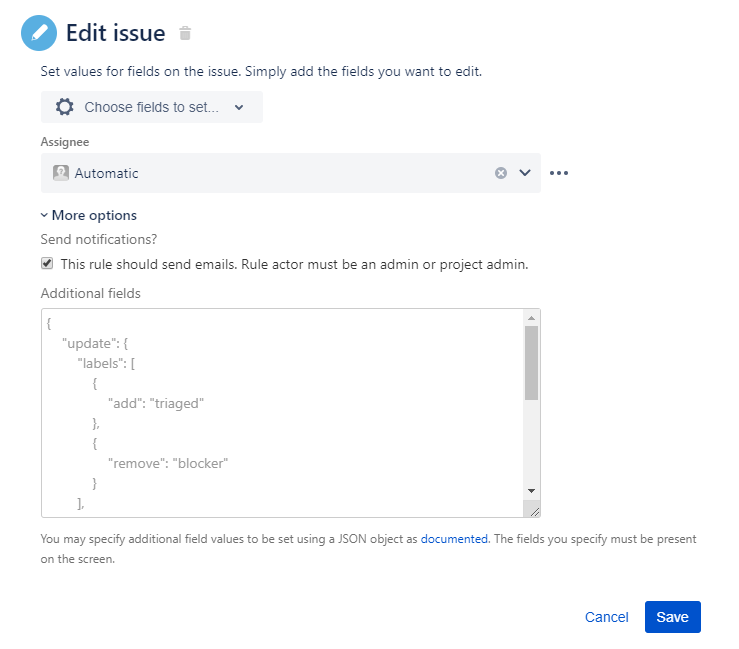Click the "labels": [ line
The image size is (739, 649).
pyautogui.click(x=107, y=363)
